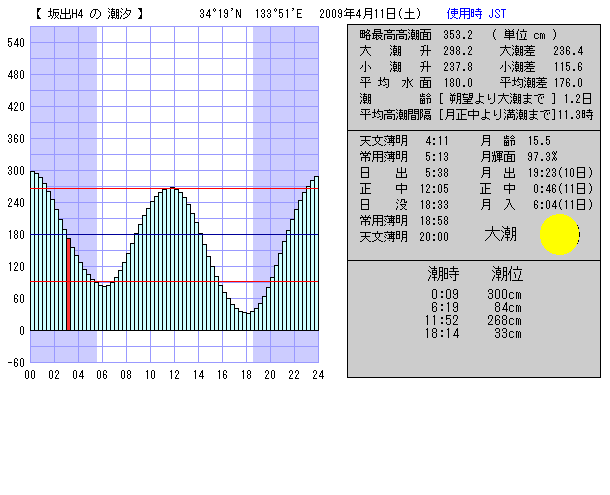Click the tide time 18:14
This screenshot has width=610, height=495.
(x=442, y=334)
